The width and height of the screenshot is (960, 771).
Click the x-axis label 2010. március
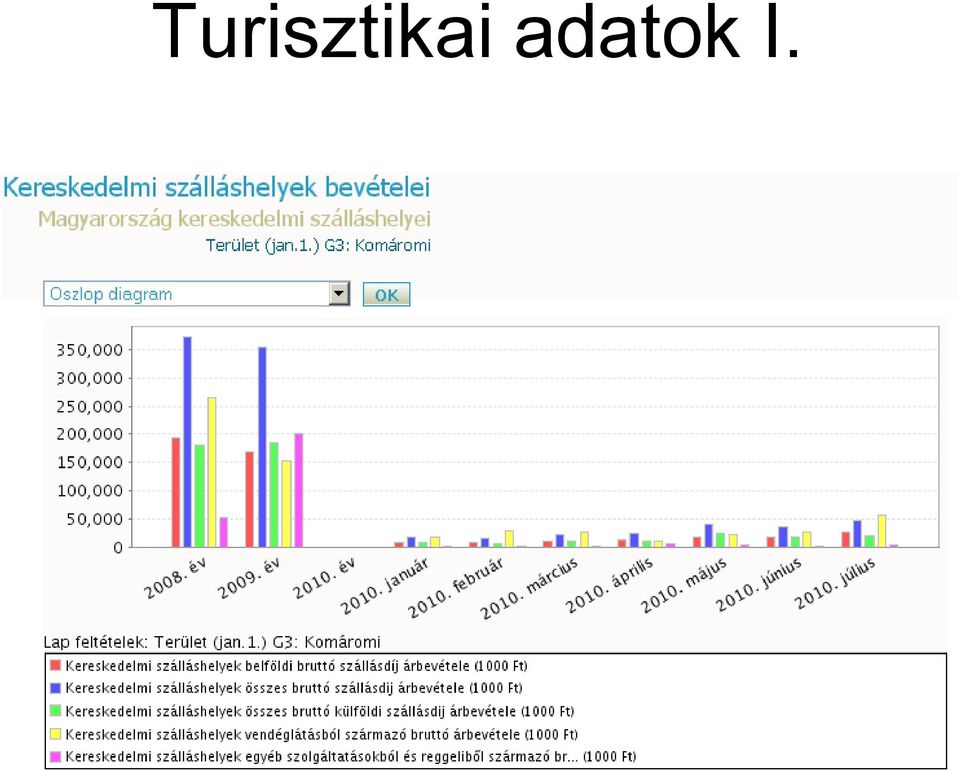529,589
